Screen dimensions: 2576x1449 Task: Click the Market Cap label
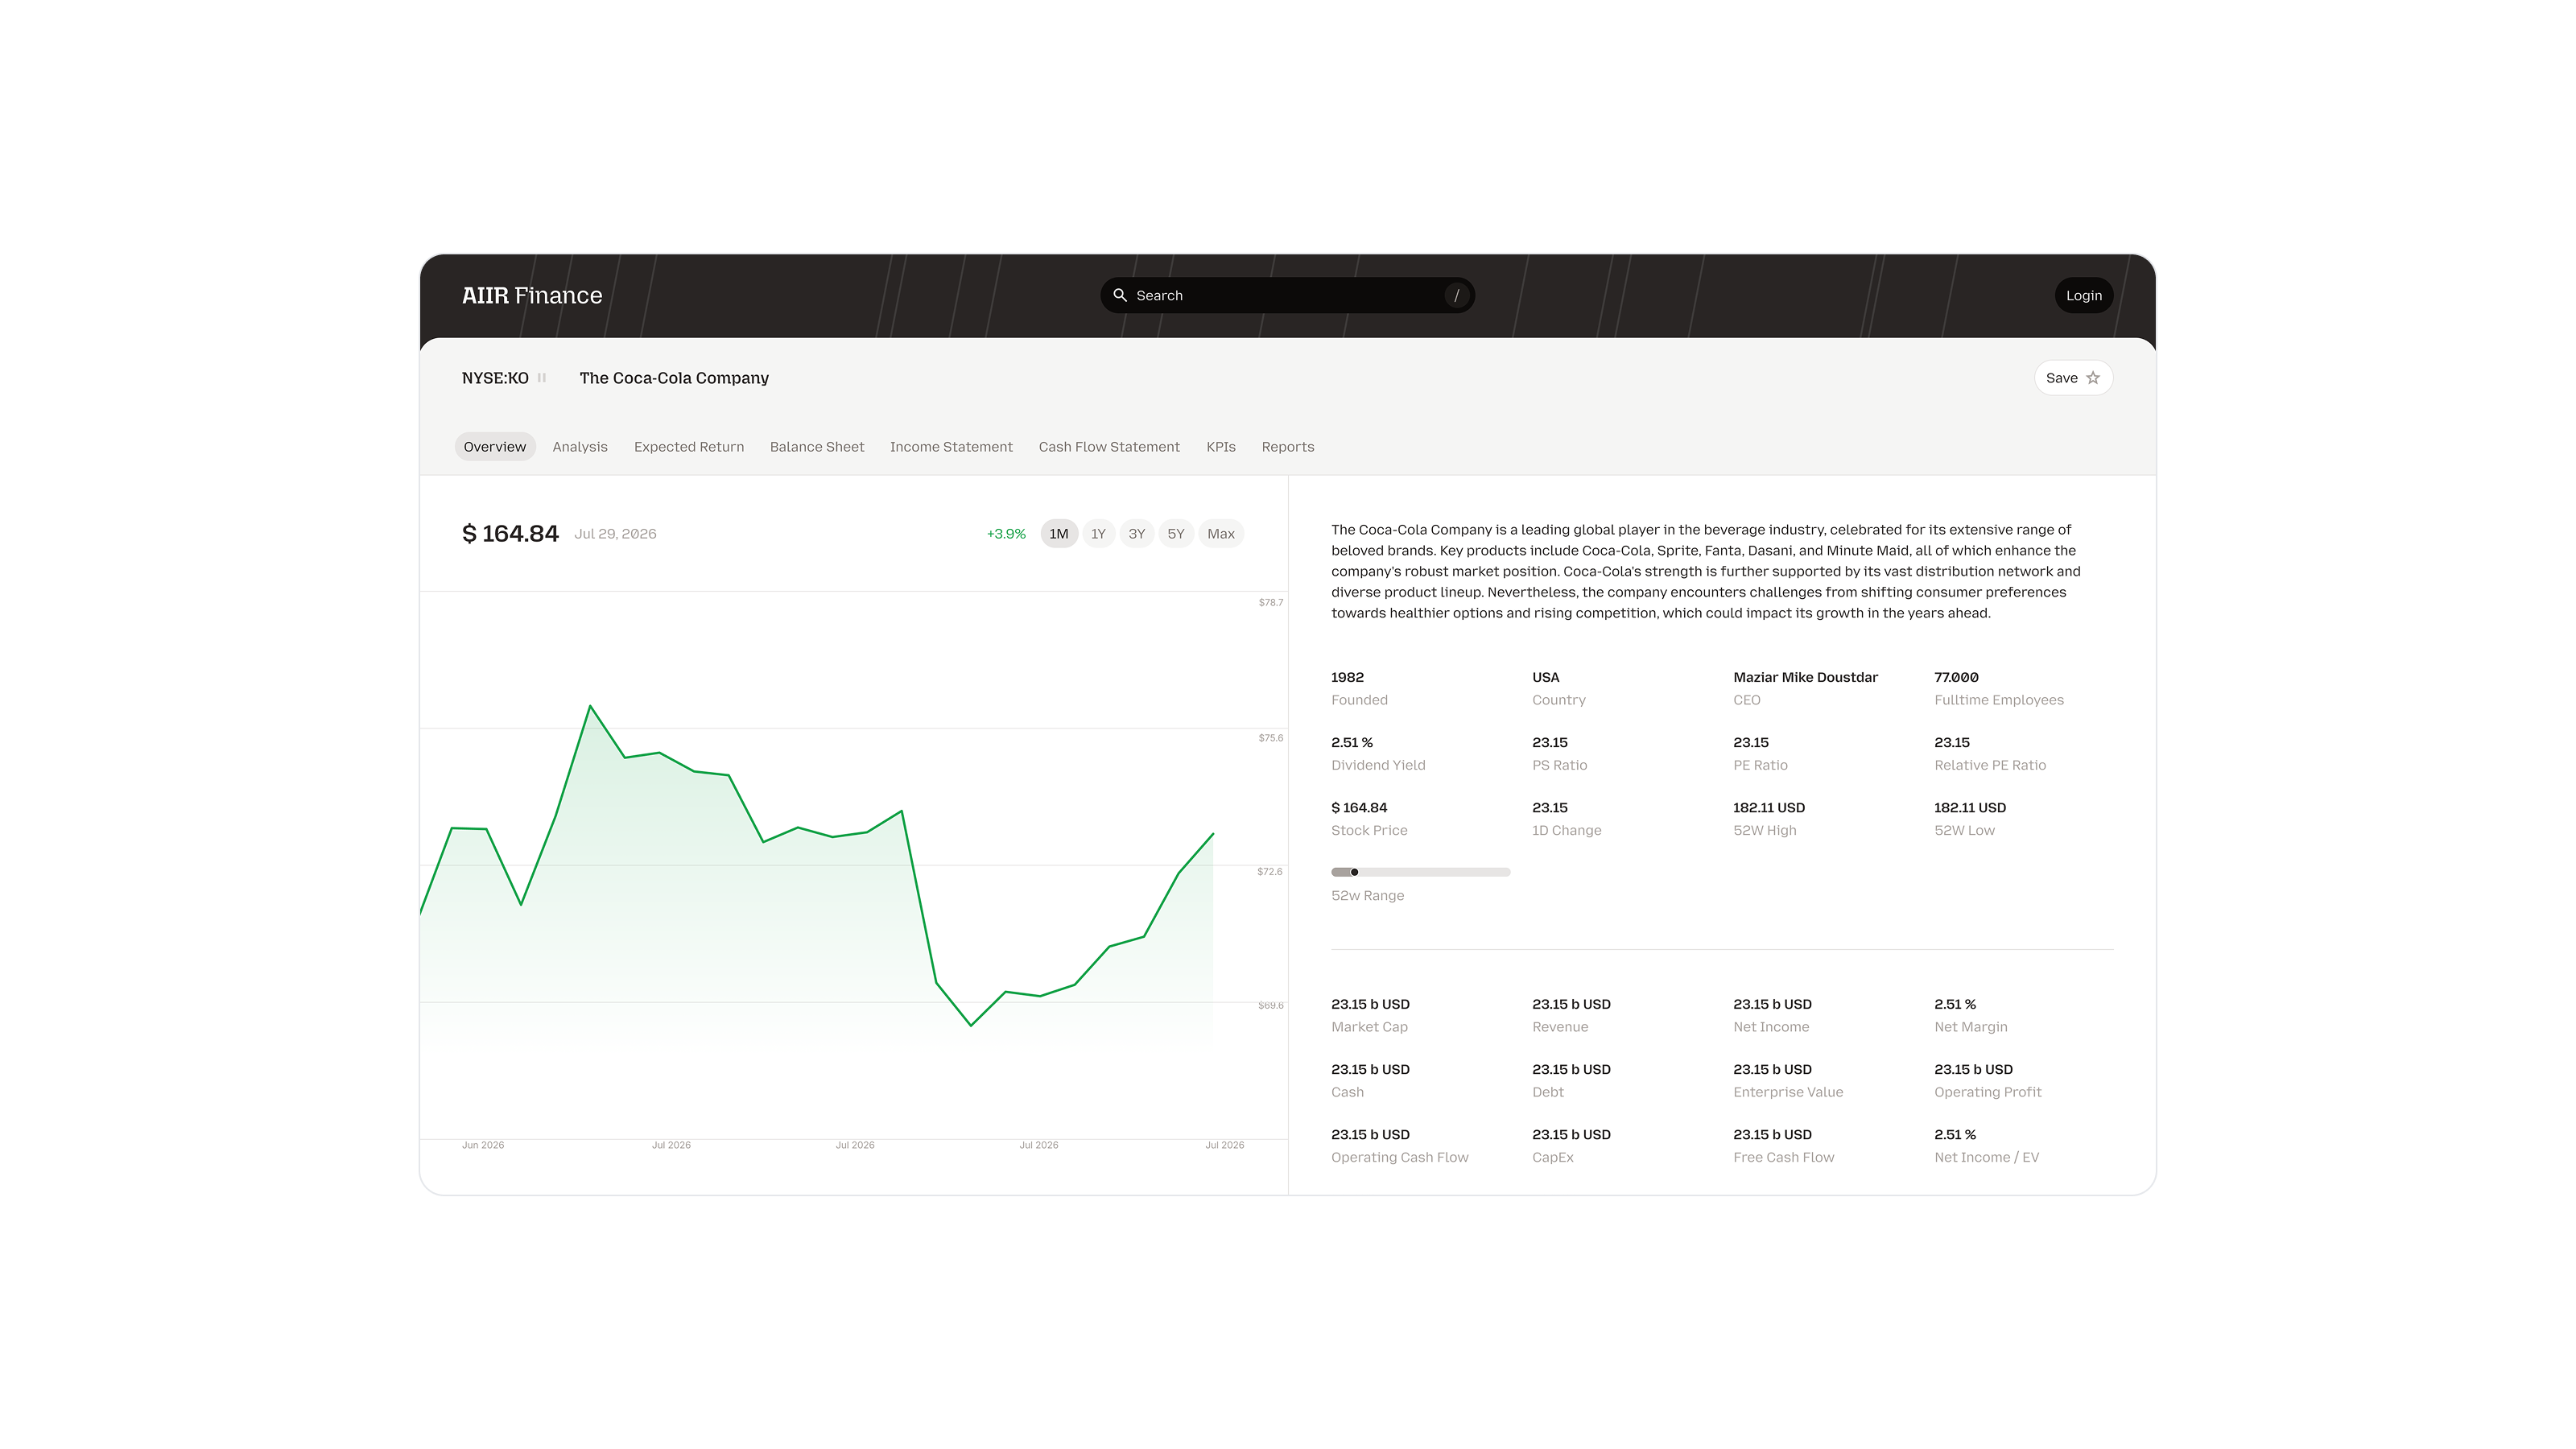tap(1369, 1027)
